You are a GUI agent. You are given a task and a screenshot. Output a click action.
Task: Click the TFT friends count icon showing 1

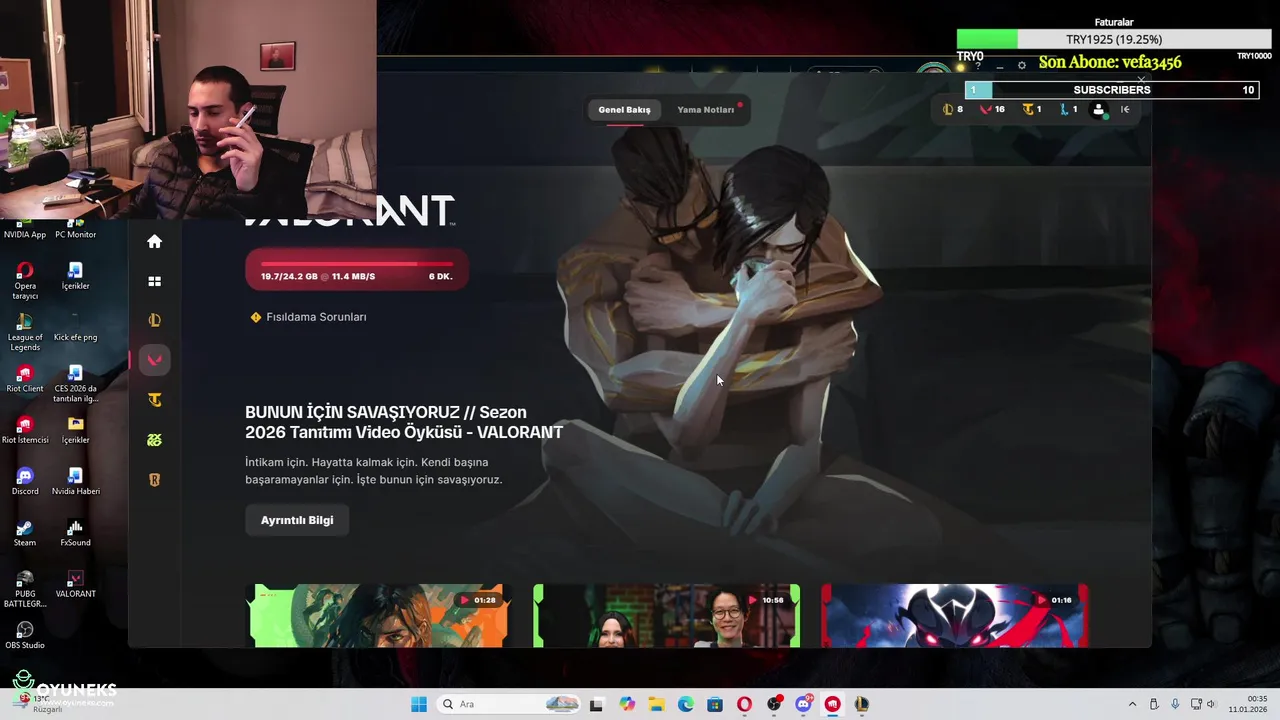click(1032, 109)
